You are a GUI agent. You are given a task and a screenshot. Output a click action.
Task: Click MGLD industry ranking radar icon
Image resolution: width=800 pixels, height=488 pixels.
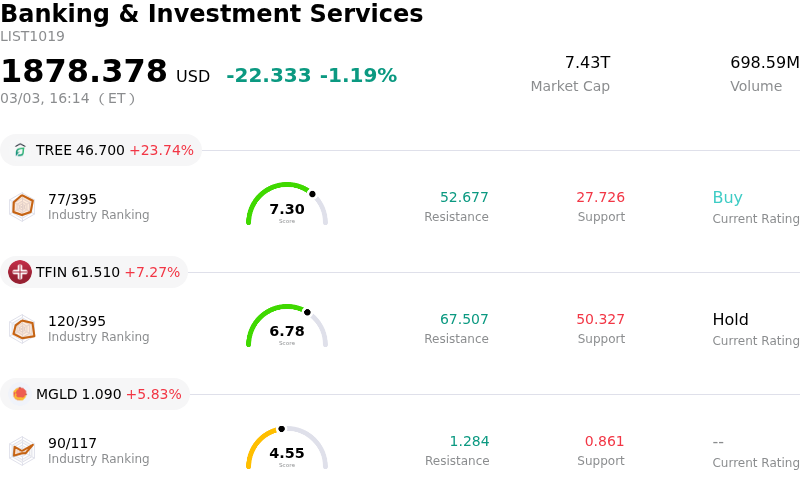(22, 450)
